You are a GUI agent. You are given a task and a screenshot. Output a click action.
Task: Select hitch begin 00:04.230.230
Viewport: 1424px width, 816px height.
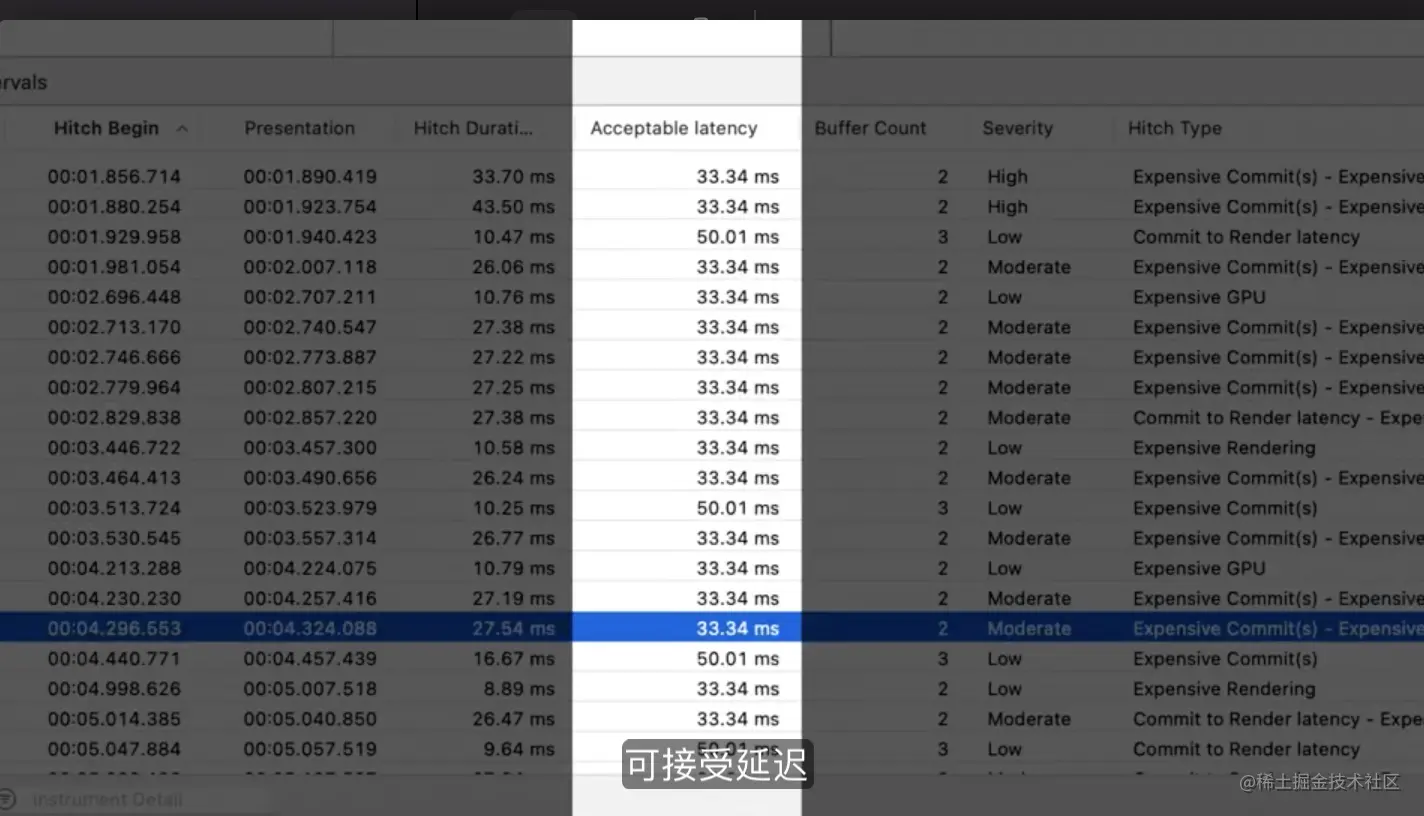[114, 598]
